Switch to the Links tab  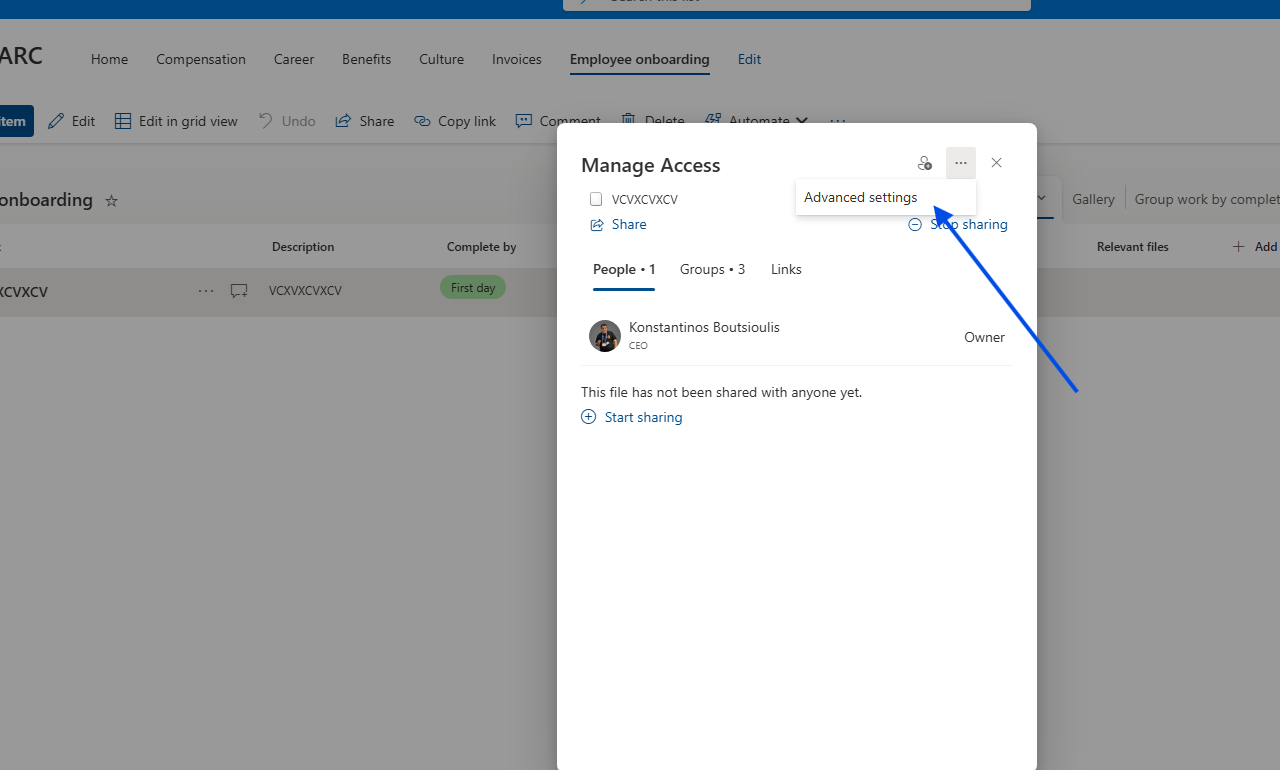coord(786,270)
